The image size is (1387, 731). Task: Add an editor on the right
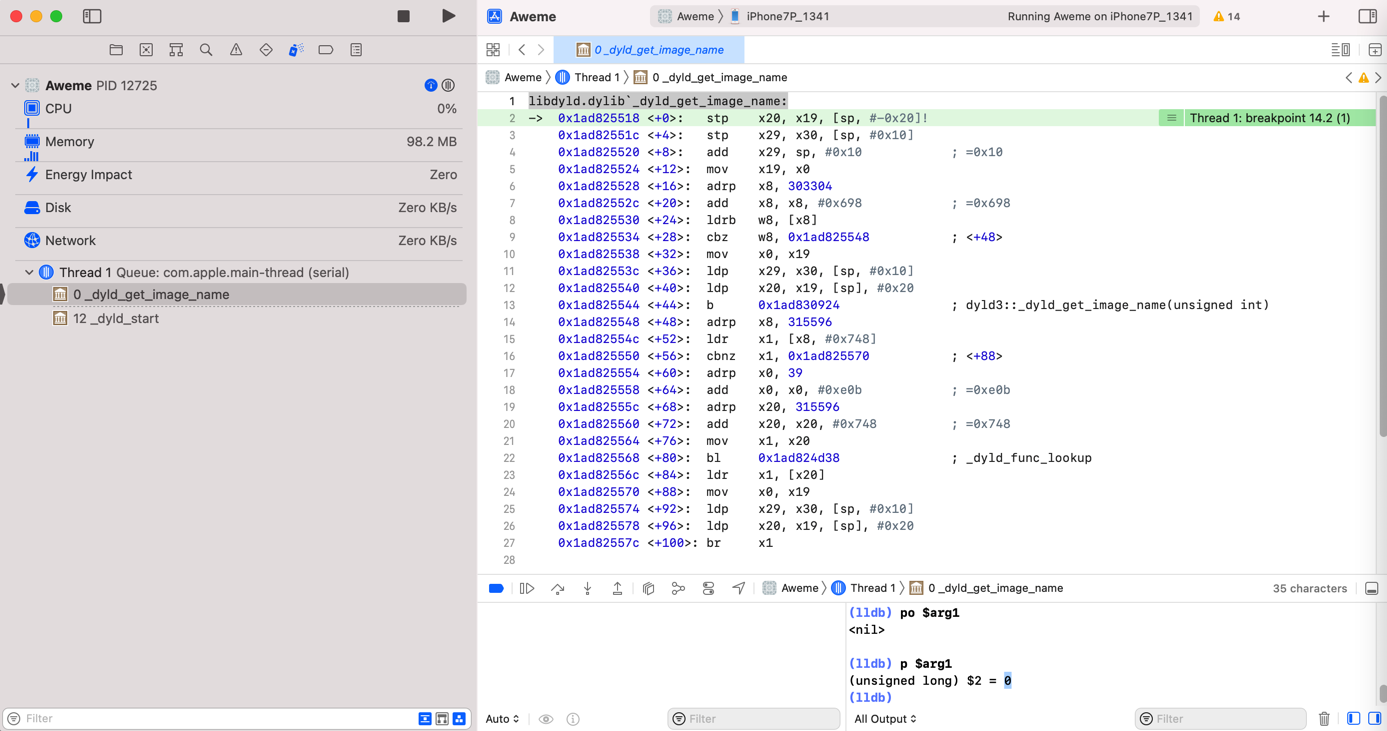1375,50
